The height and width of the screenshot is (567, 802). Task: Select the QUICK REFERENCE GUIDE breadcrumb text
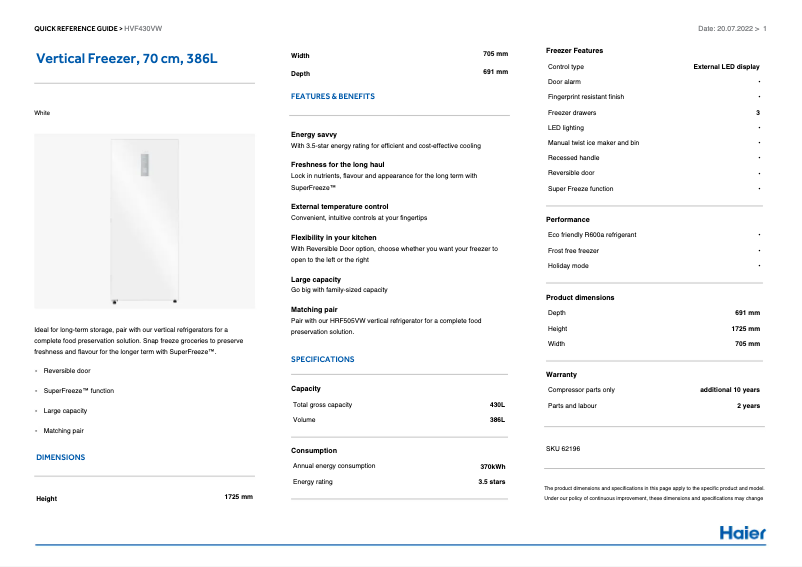pyautogui.click(x=76, y=29)
